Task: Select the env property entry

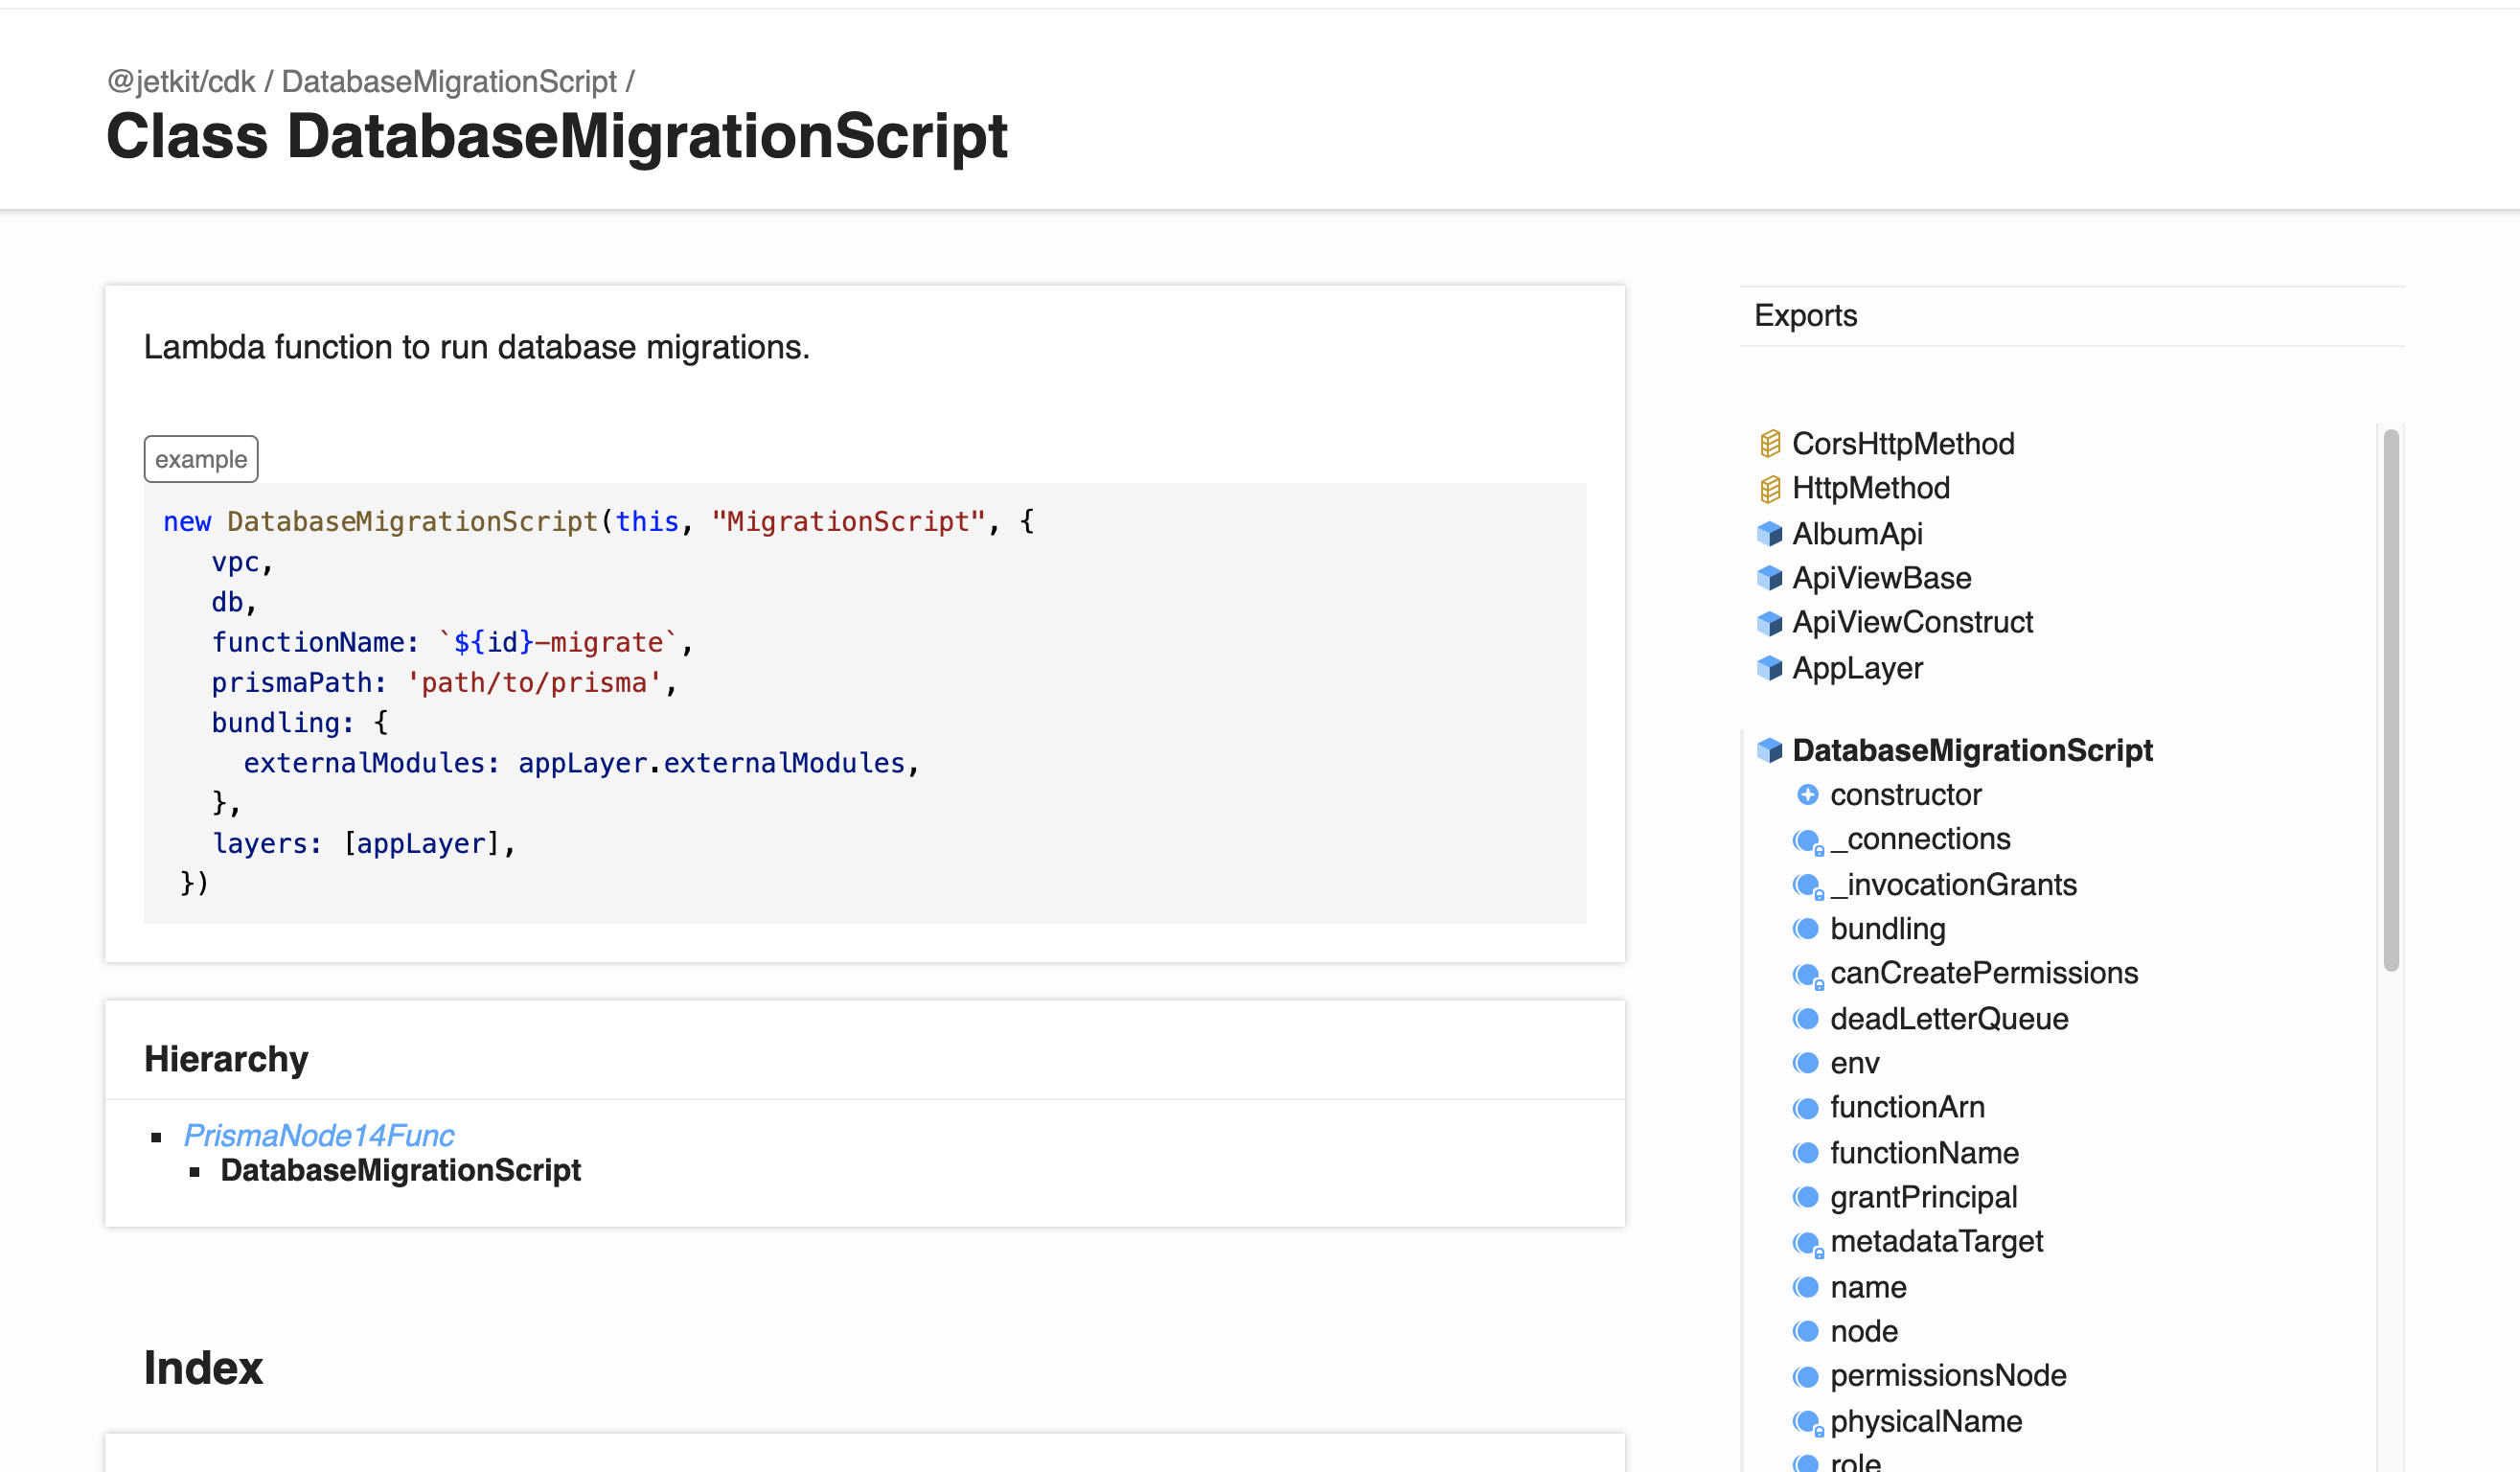Action: pyautogui.click(x=1855, y=1063)
